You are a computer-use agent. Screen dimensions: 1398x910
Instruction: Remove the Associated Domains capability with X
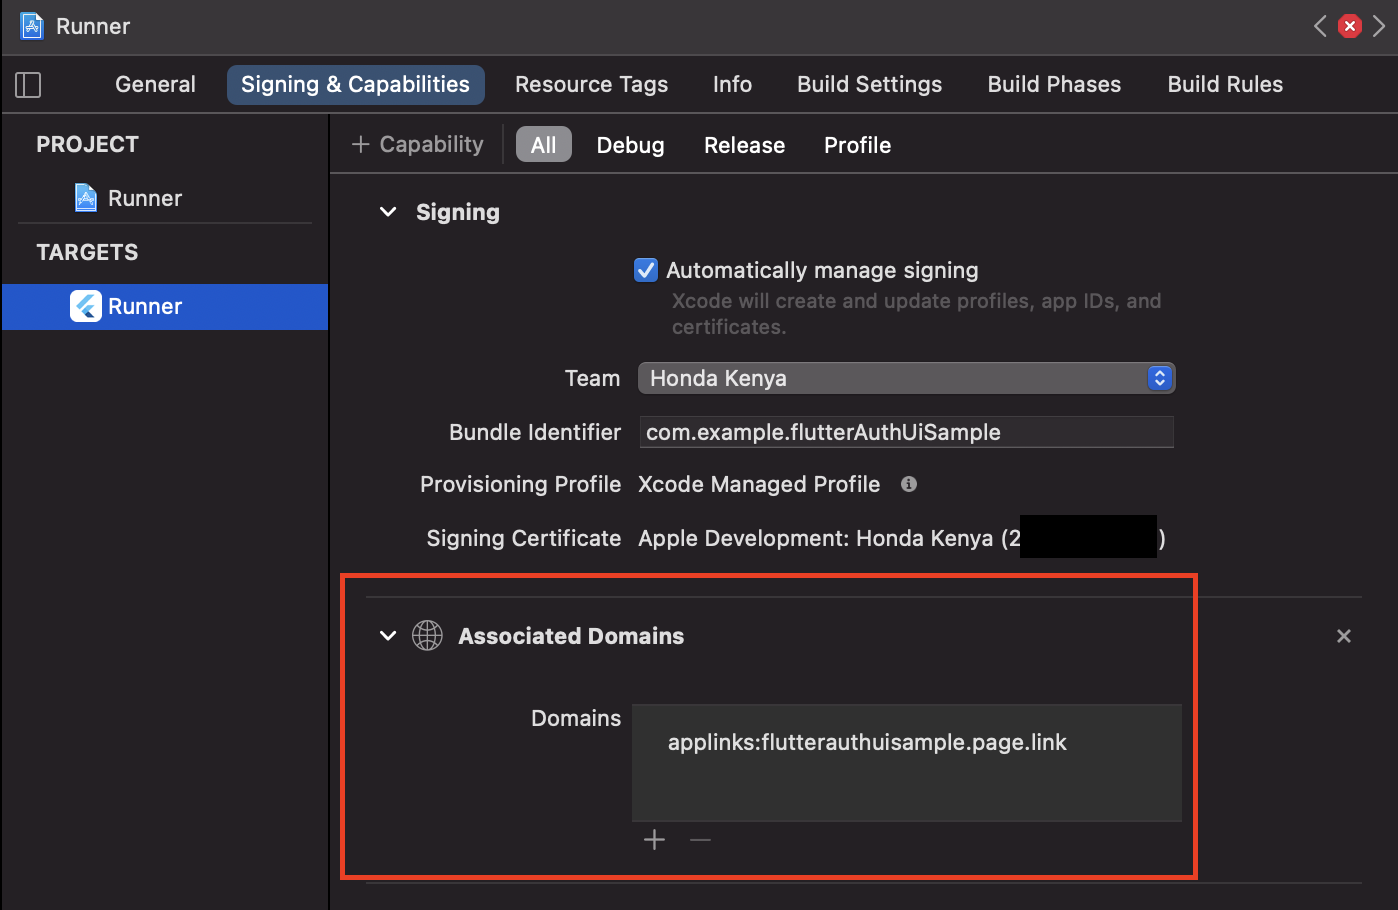tap(1344, 636)
